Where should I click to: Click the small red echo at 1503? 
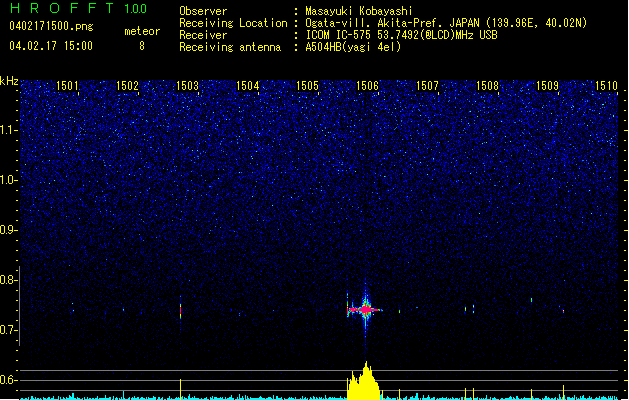pyautogui.click(x=180, y=311)
